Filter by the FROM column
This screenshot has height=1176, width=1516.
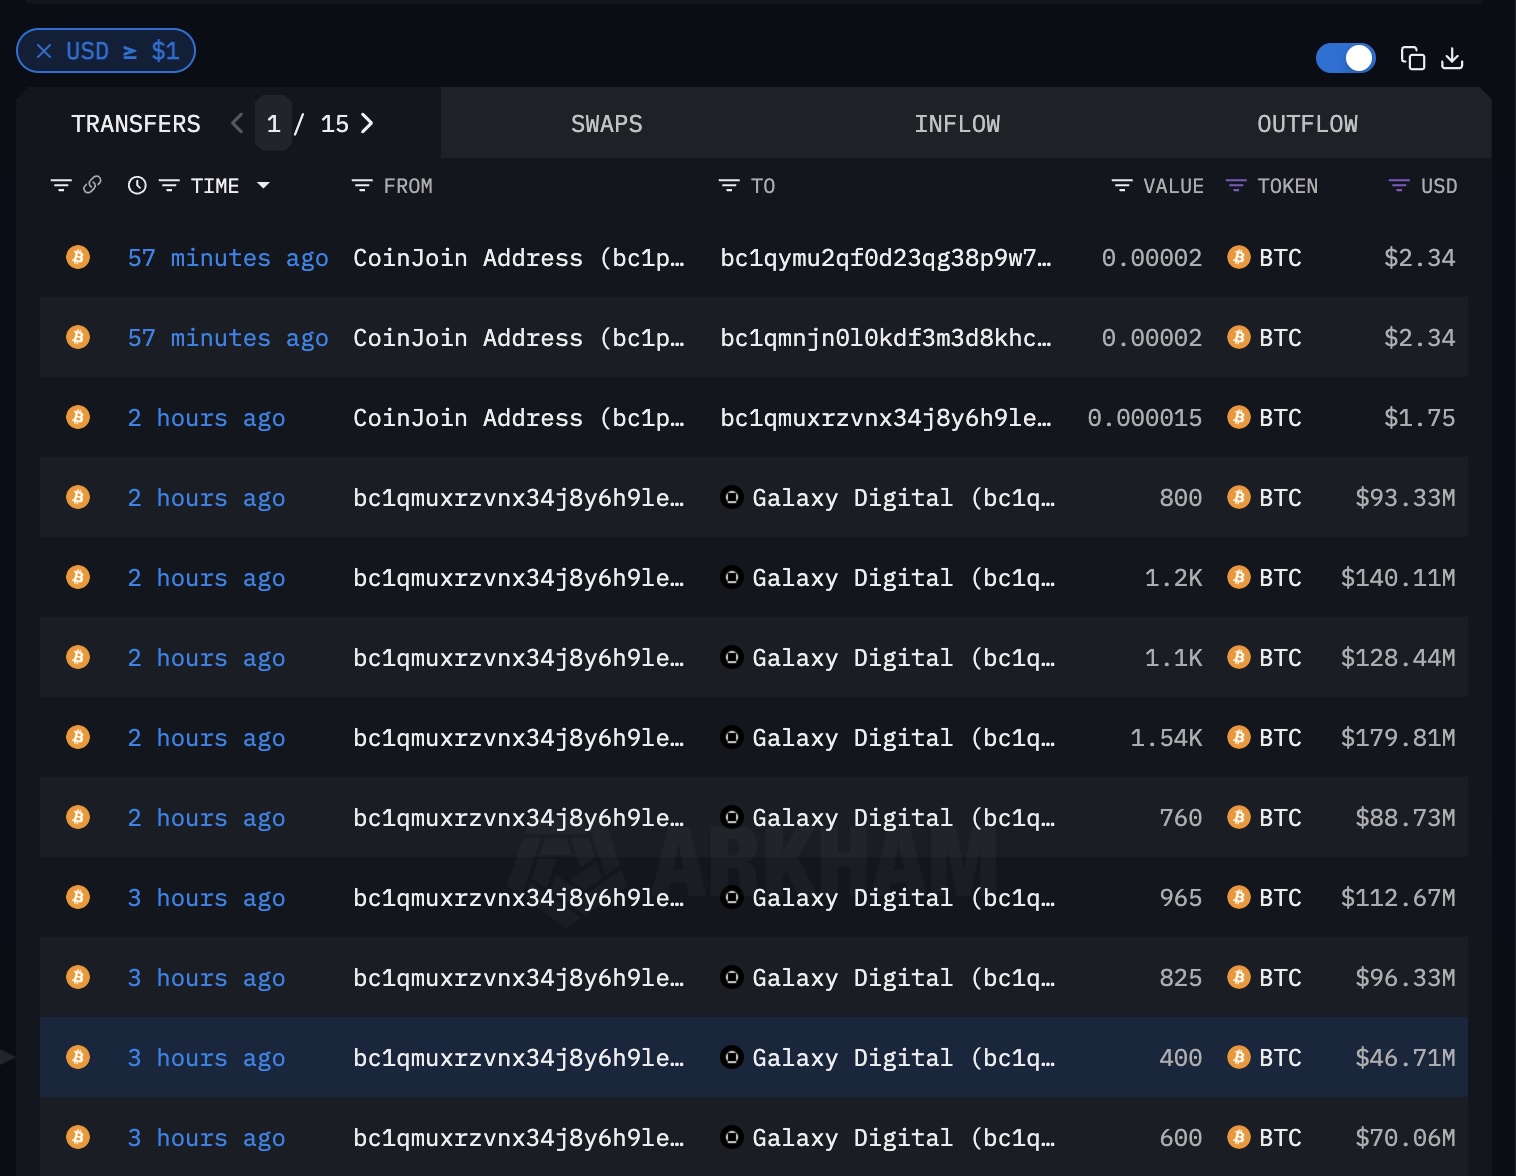[362, 186]
